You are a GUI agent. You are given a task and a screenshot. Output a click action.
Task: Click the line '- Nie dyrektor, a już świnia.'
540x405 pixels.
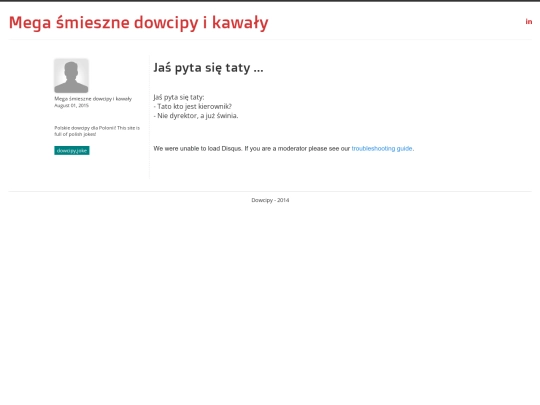click(x=196, y=116)
